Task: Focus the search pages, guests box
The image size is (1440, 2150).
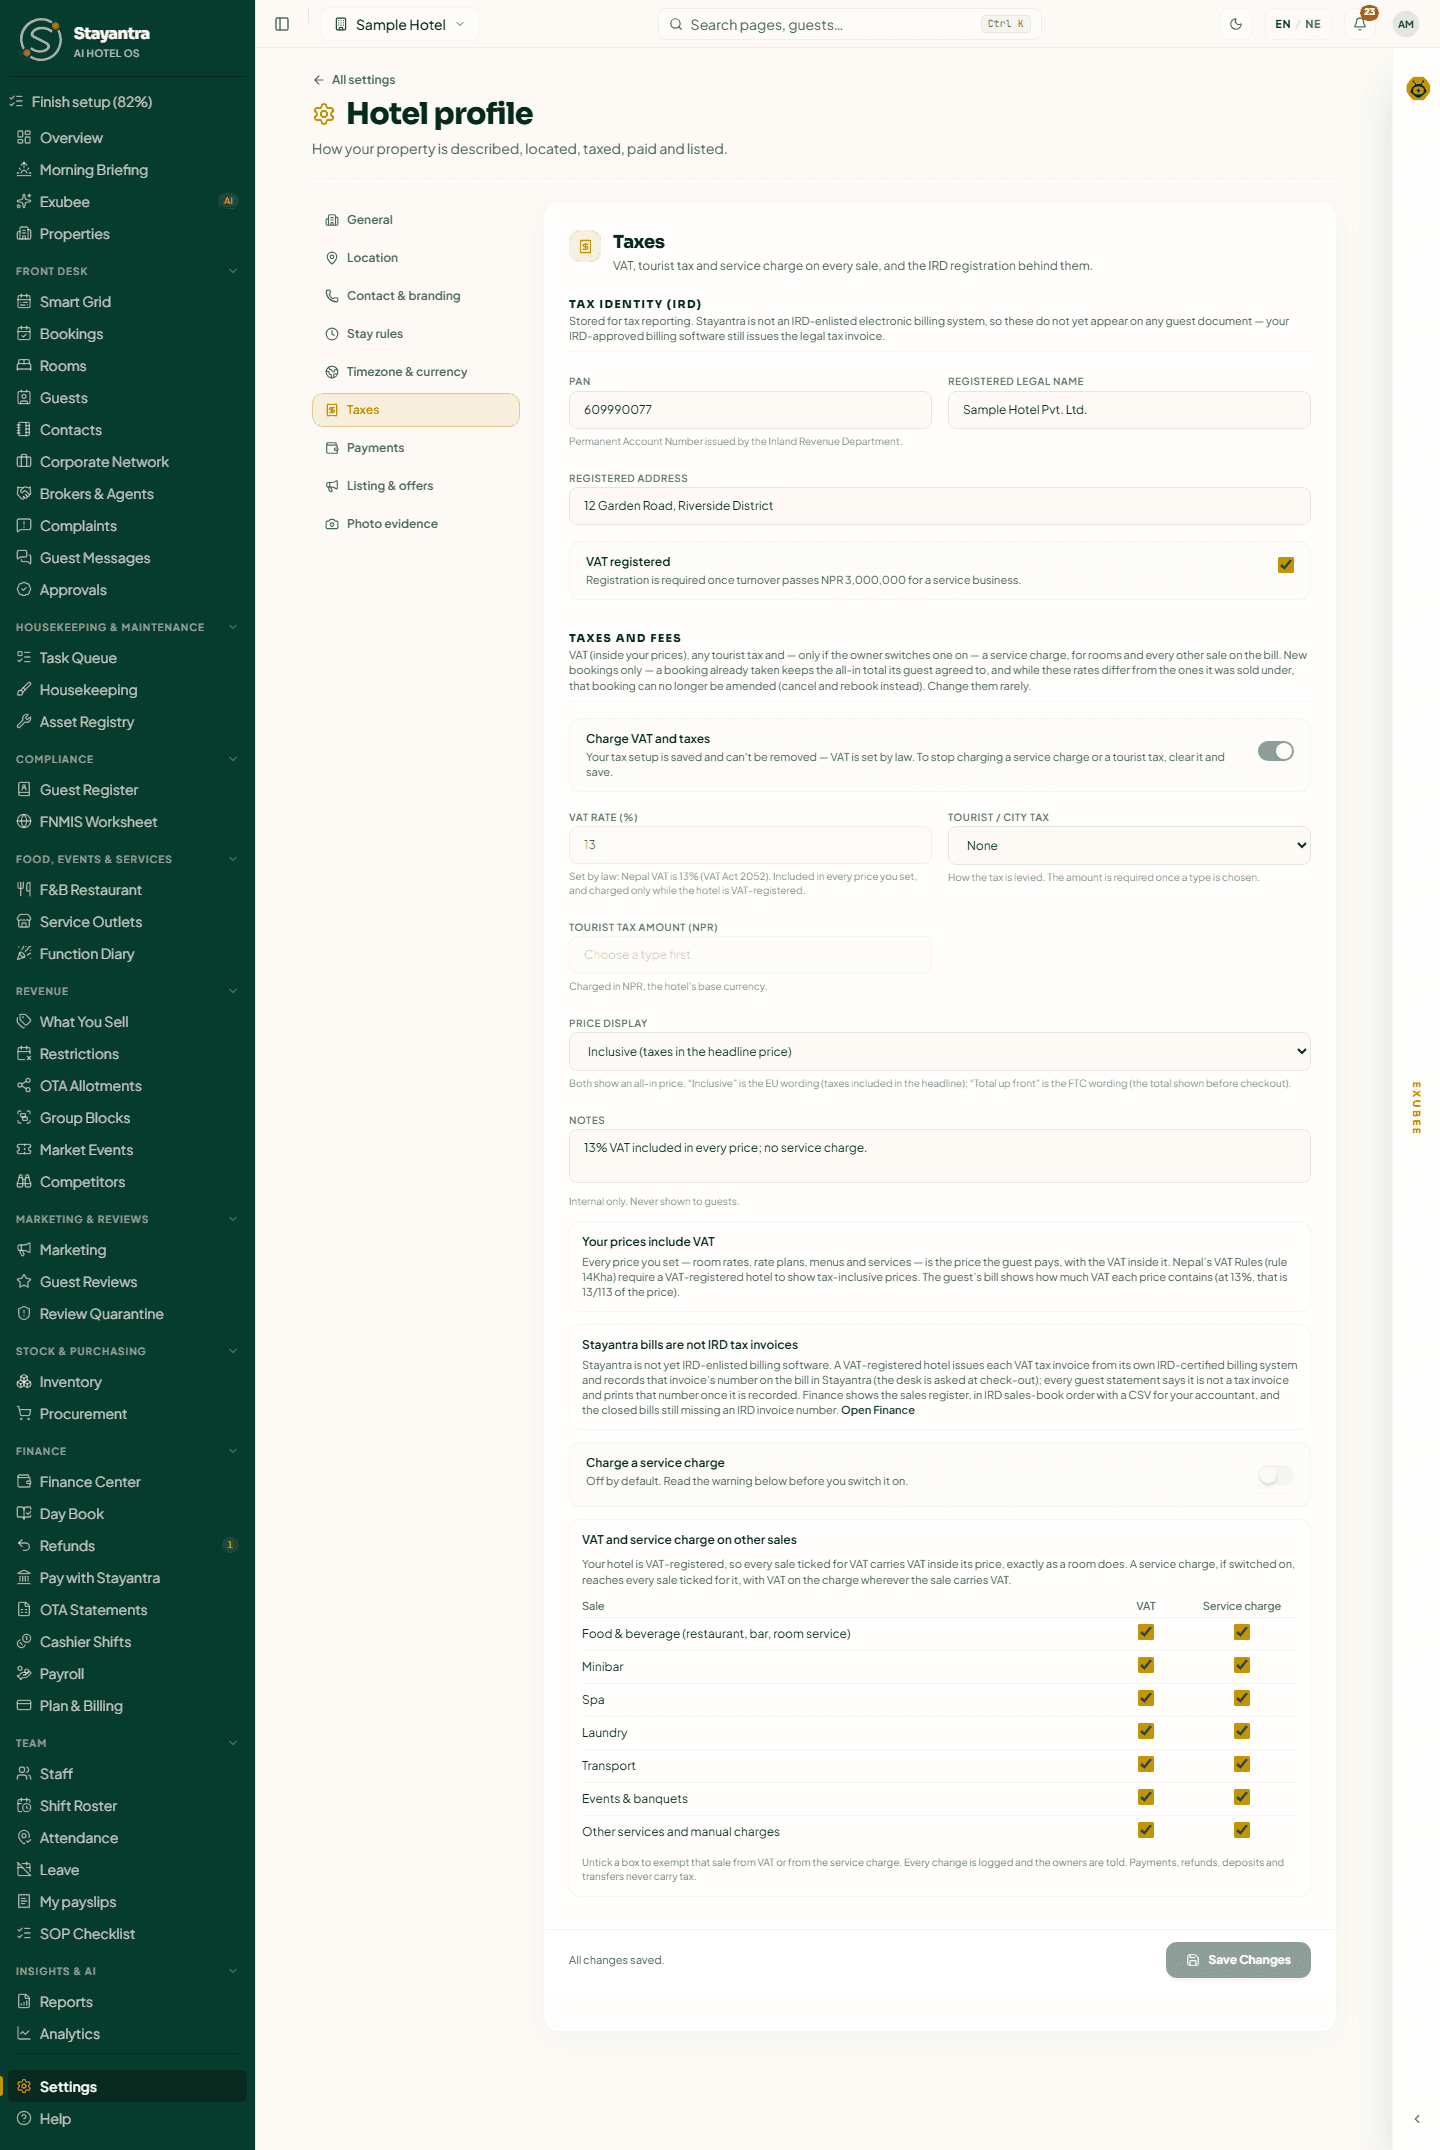Action: point(850,24)
